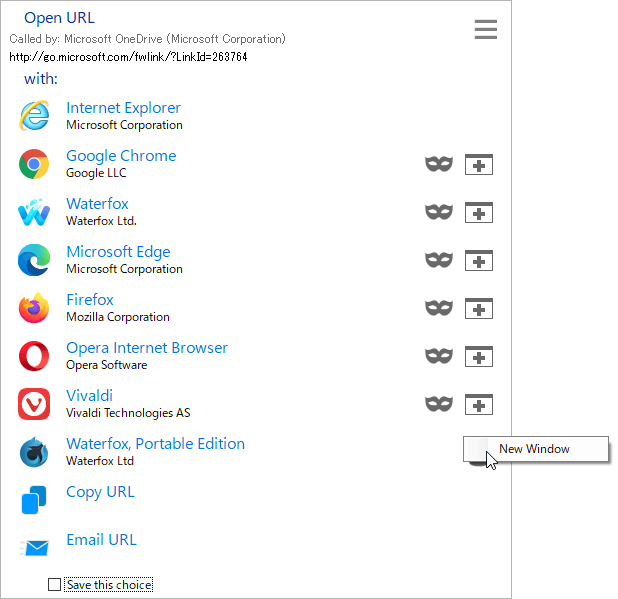Choose Microsoft Edge link
618x599 pixels.
(118, 252)
